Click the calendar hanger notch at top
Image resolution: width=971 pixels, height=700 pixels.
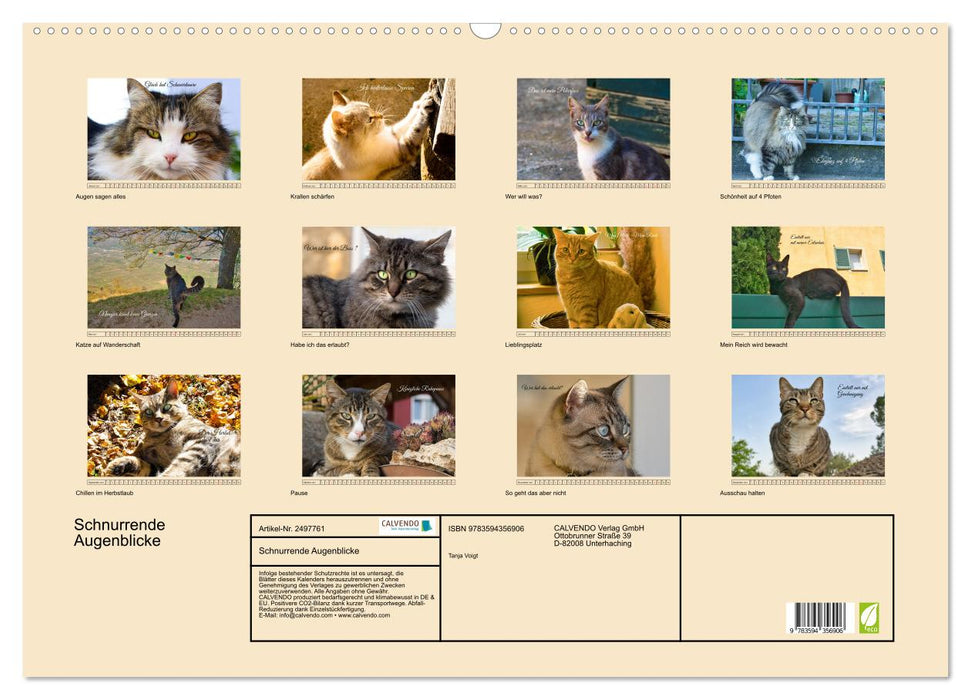click(485, 31)
